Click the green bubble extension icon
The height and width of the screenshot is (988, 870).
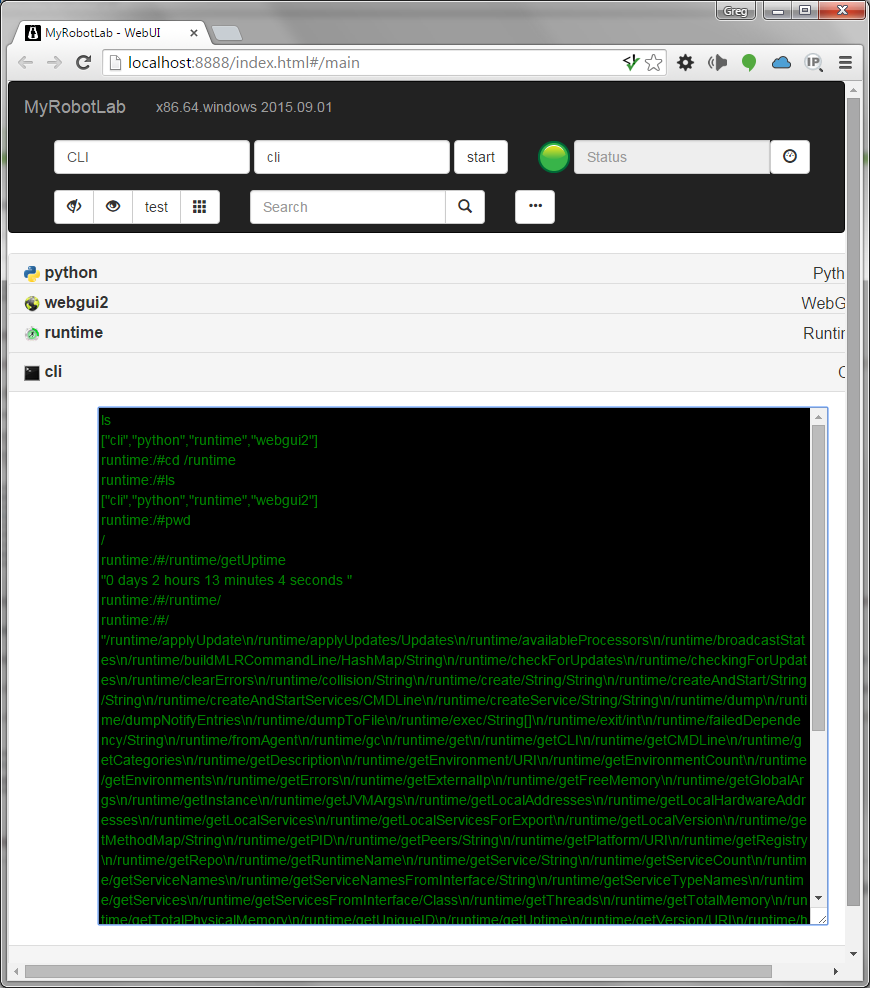[749, 62]
